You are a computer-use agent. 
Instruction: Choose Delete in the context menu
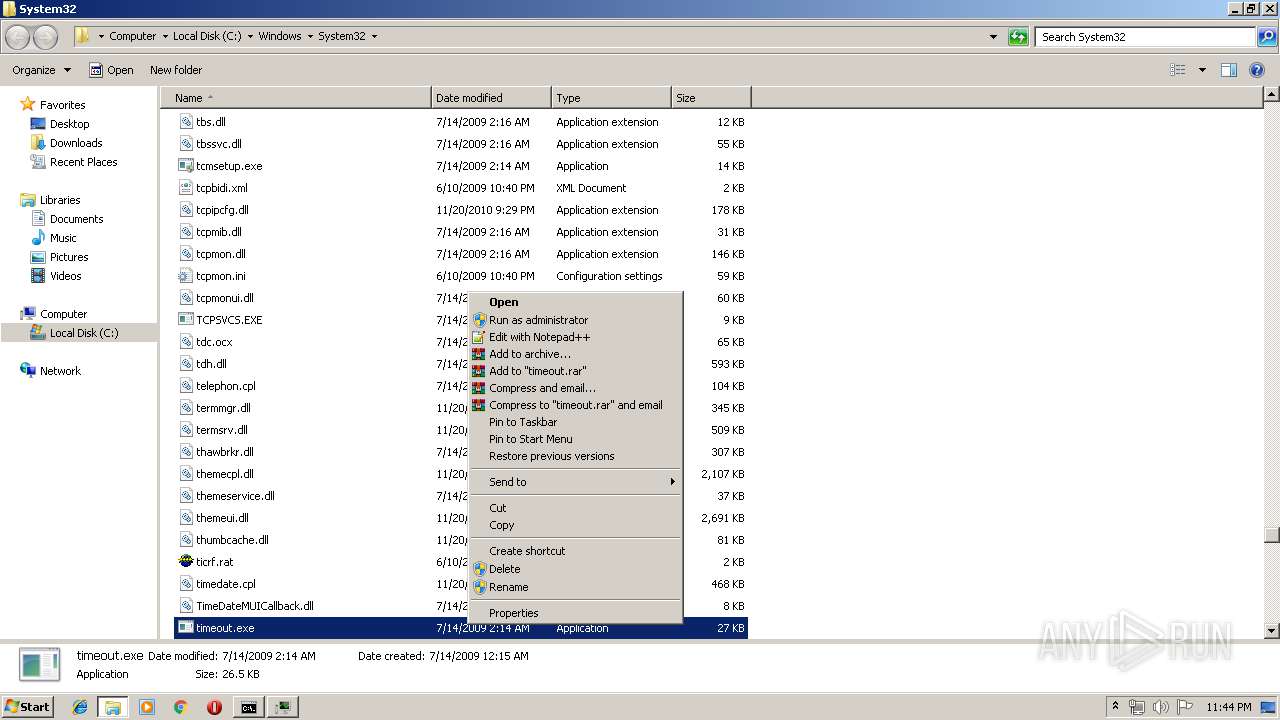576,569
